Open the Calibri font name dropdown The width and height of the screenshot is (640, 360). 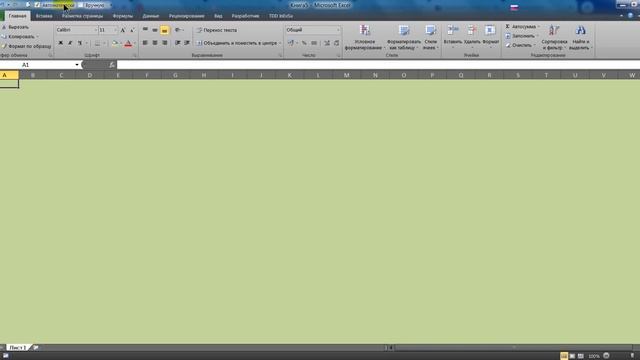(x=95, y=30)
